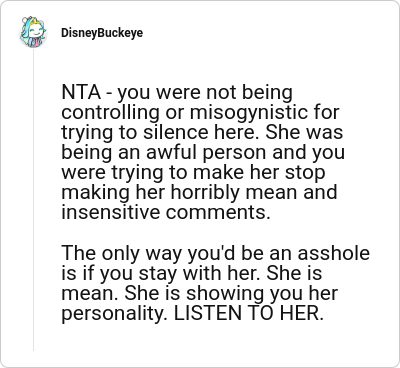Collapse the comment via the vertical thread line
Screen dimensions: 400x368
tap(33, 200)
